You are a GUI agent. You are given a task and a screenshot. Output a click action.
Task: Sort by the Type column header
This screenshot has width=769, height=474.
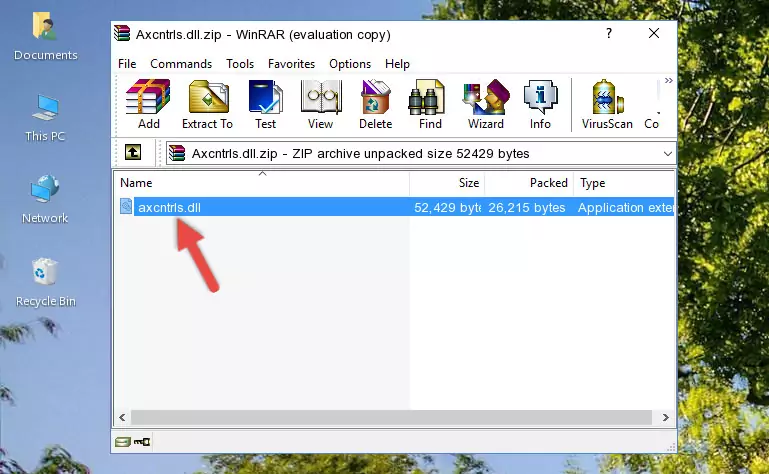point(624,183)
